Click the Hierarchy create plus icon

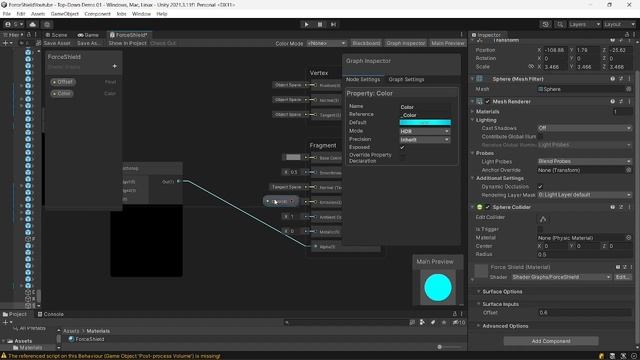point(6,43)
